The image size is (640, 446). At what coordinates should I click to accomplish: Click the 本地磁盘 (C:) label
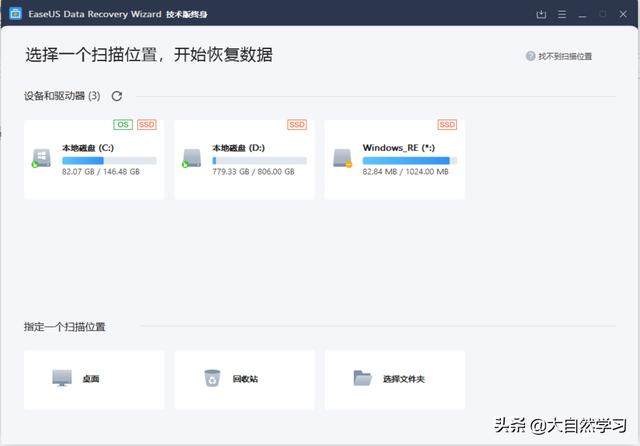coord(88,148)
